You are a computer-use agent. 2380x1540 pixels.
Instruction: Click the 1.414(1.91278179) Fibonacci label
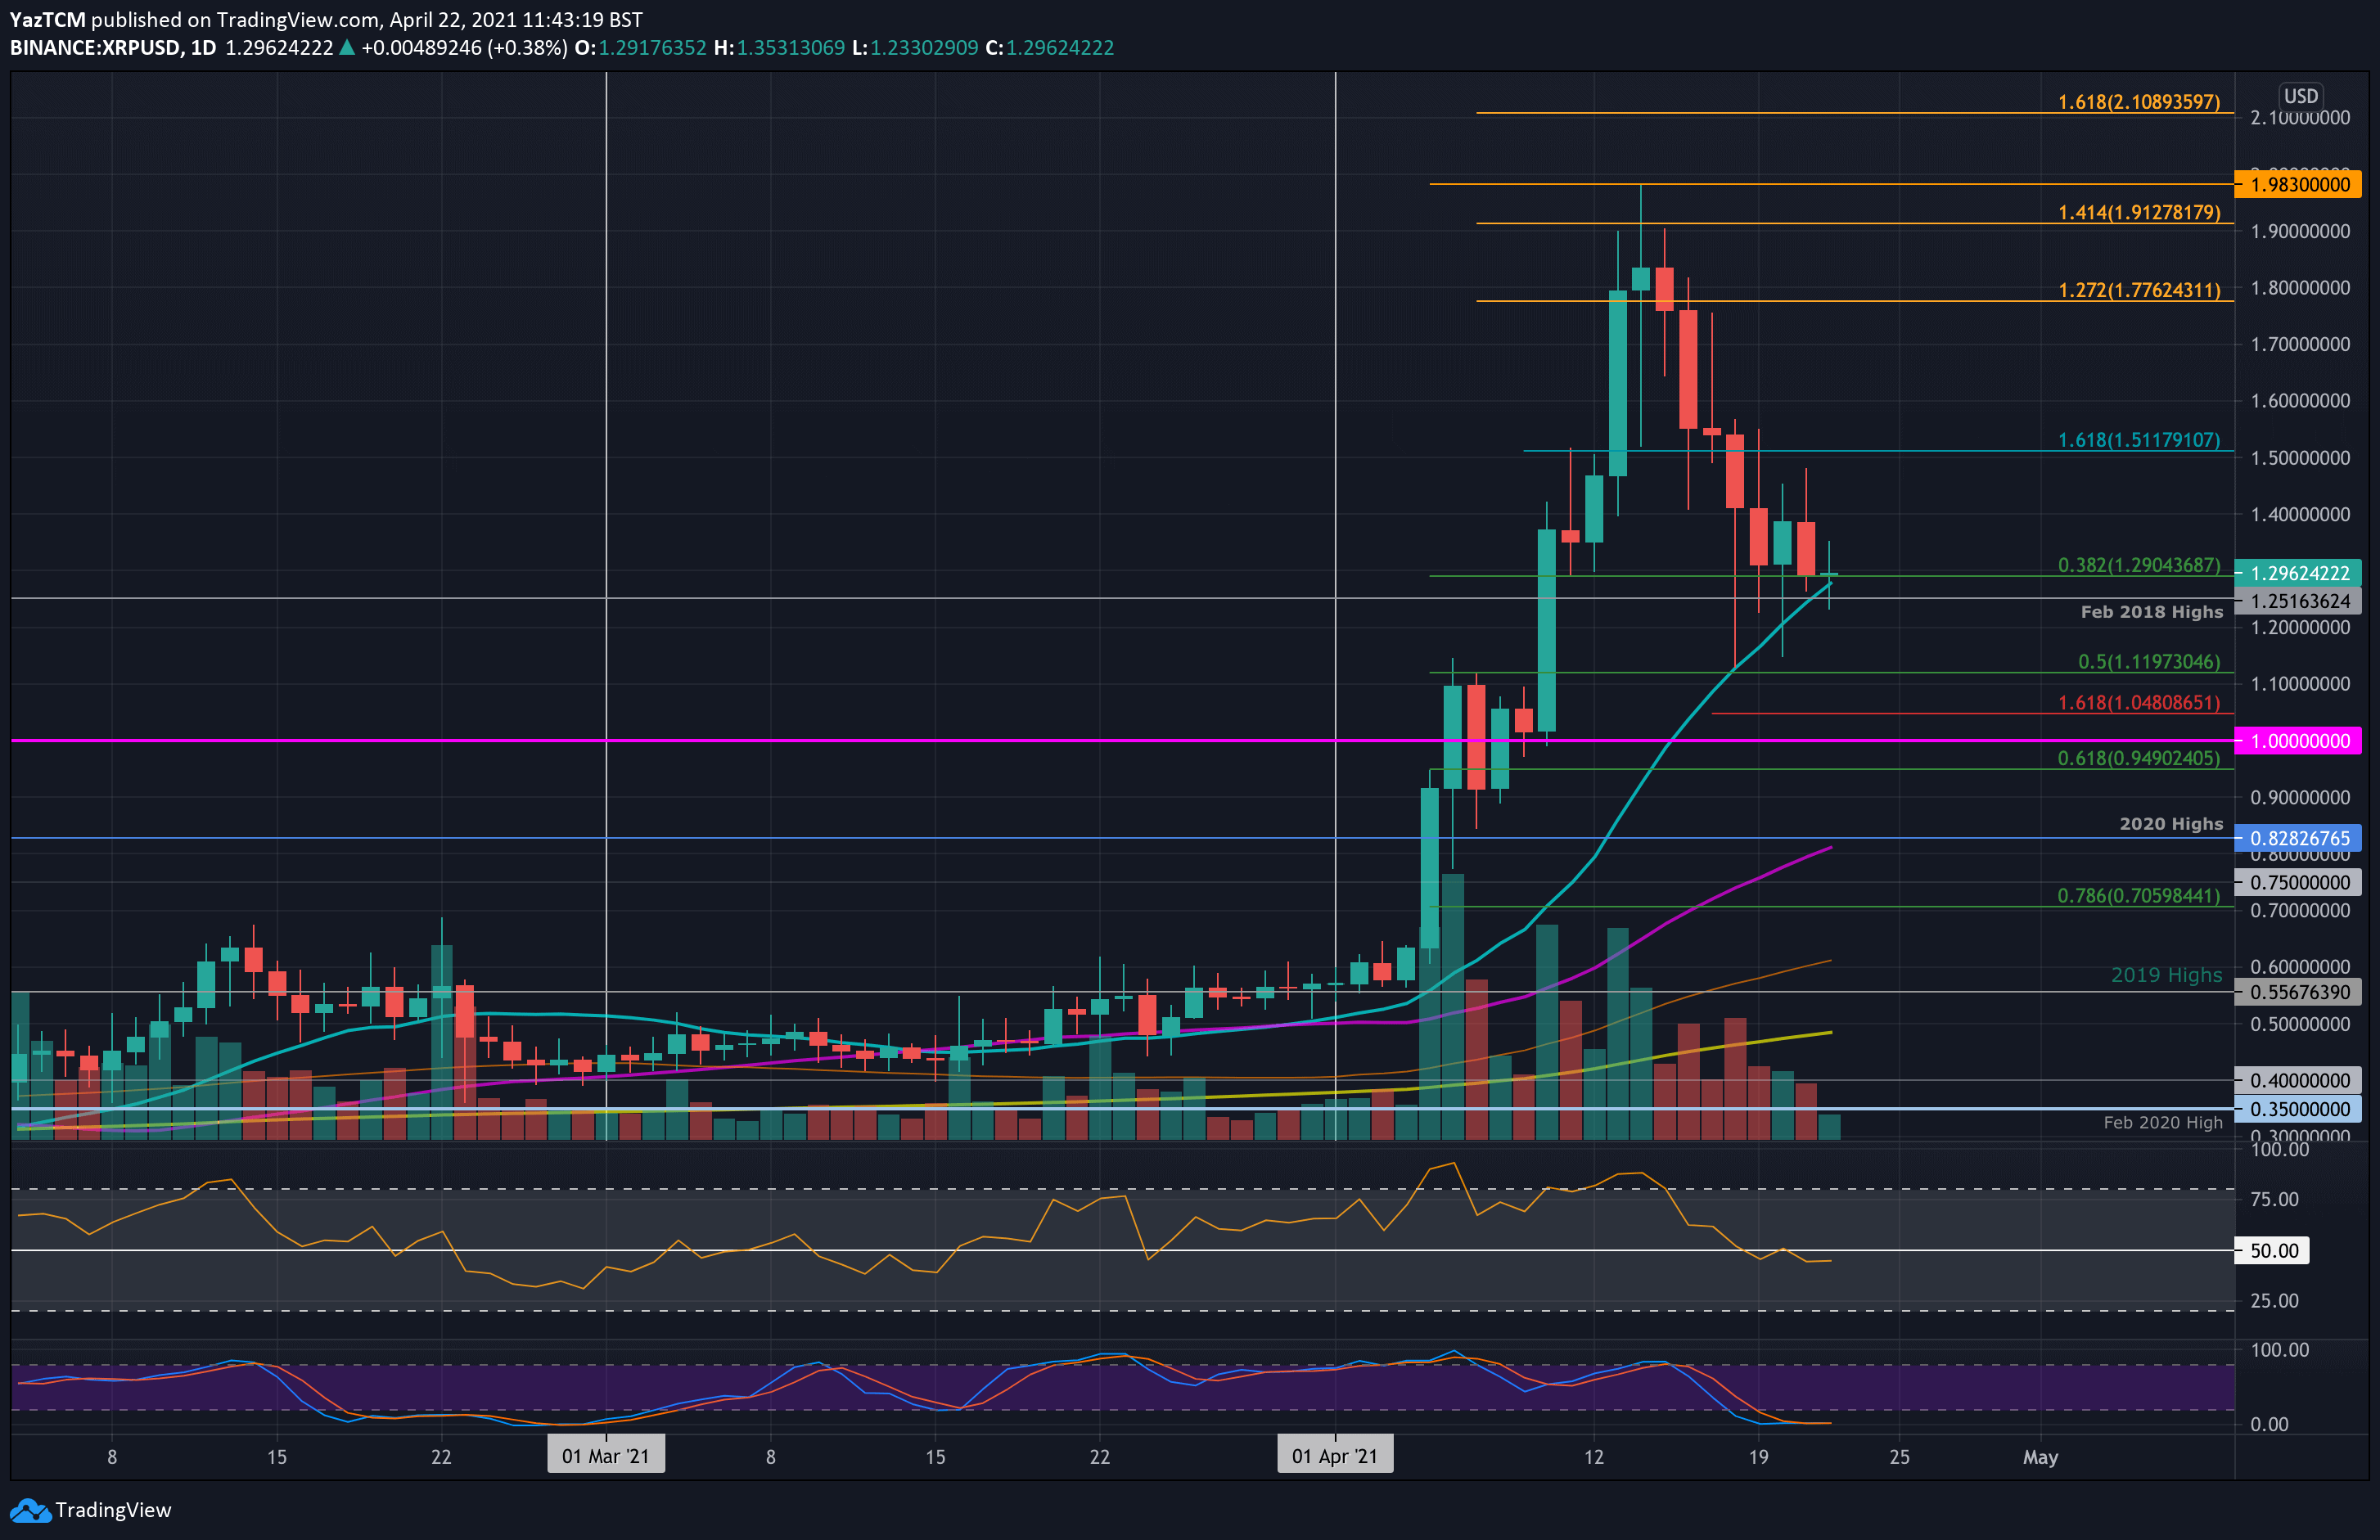tap(2138, 212)
